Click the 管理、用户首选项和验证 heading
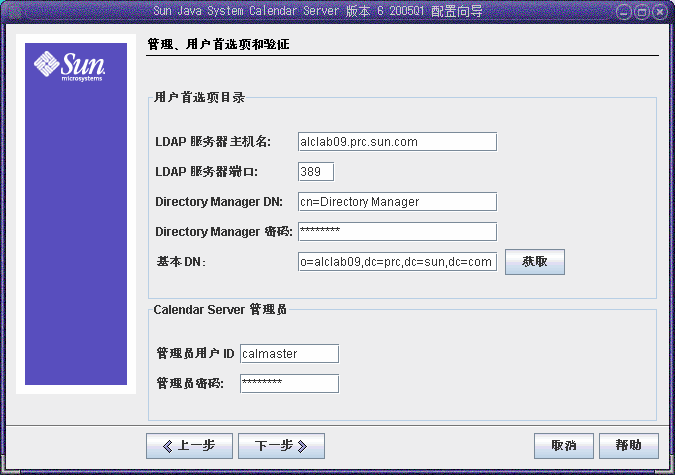The image size is (675, 475). pos(218,44)
